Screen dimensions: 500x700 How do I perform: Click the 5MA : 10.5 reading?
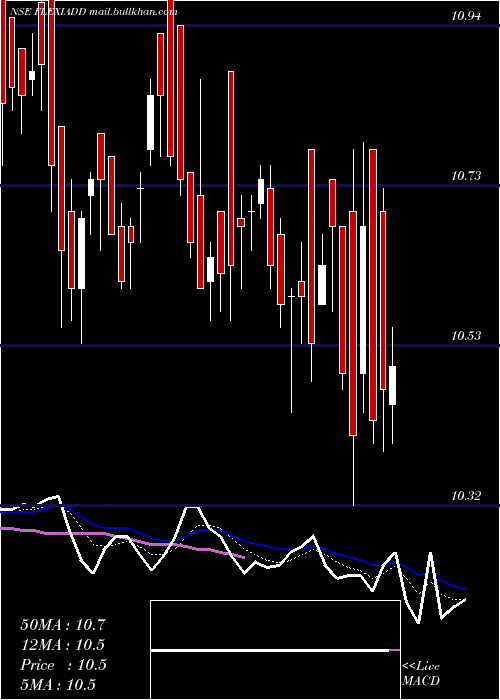(x=58, y=685)
